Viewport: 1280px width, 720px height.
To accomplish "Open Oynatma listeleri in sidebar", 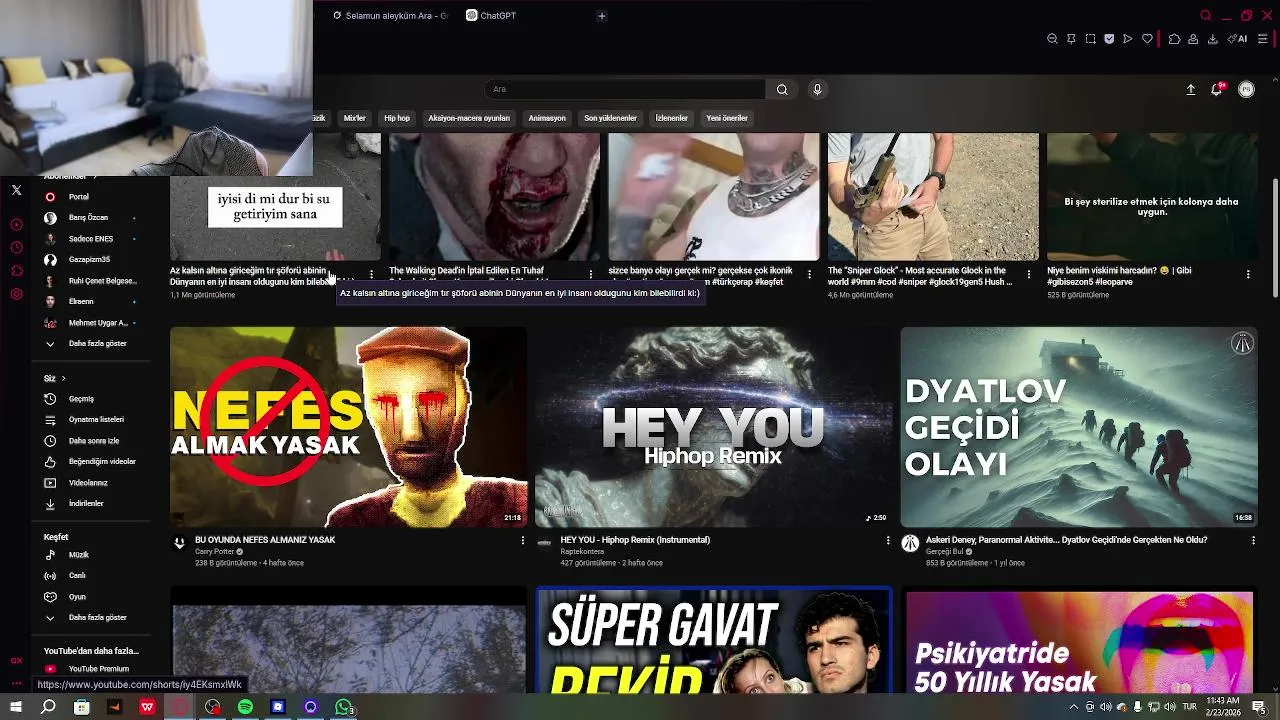I will click(90, 420).
